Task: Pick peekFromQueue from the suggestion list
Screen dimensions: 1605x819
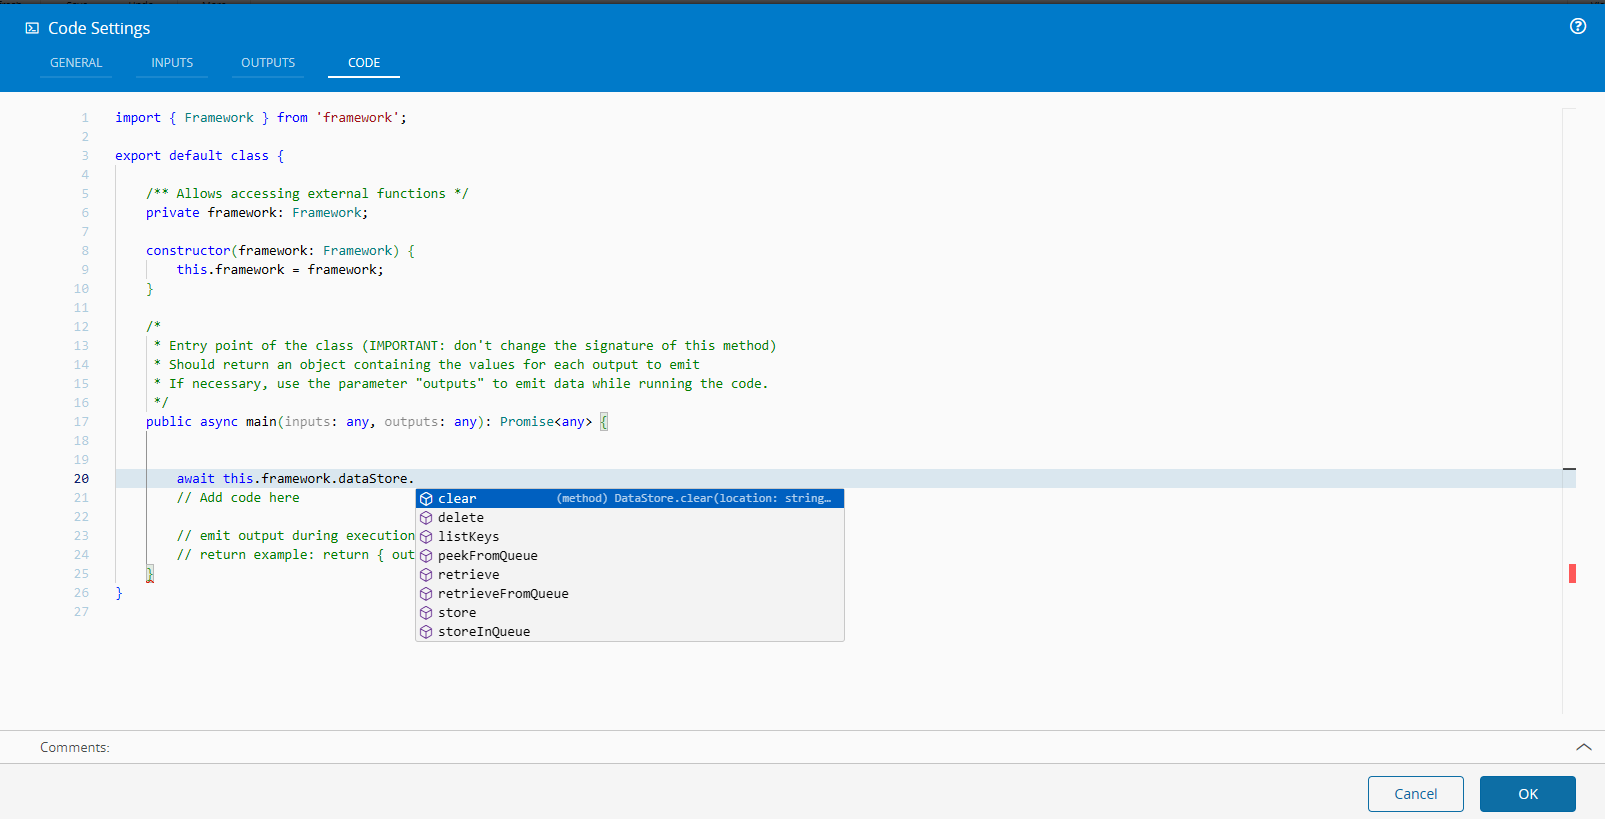Action: click(x=630, y=556)
